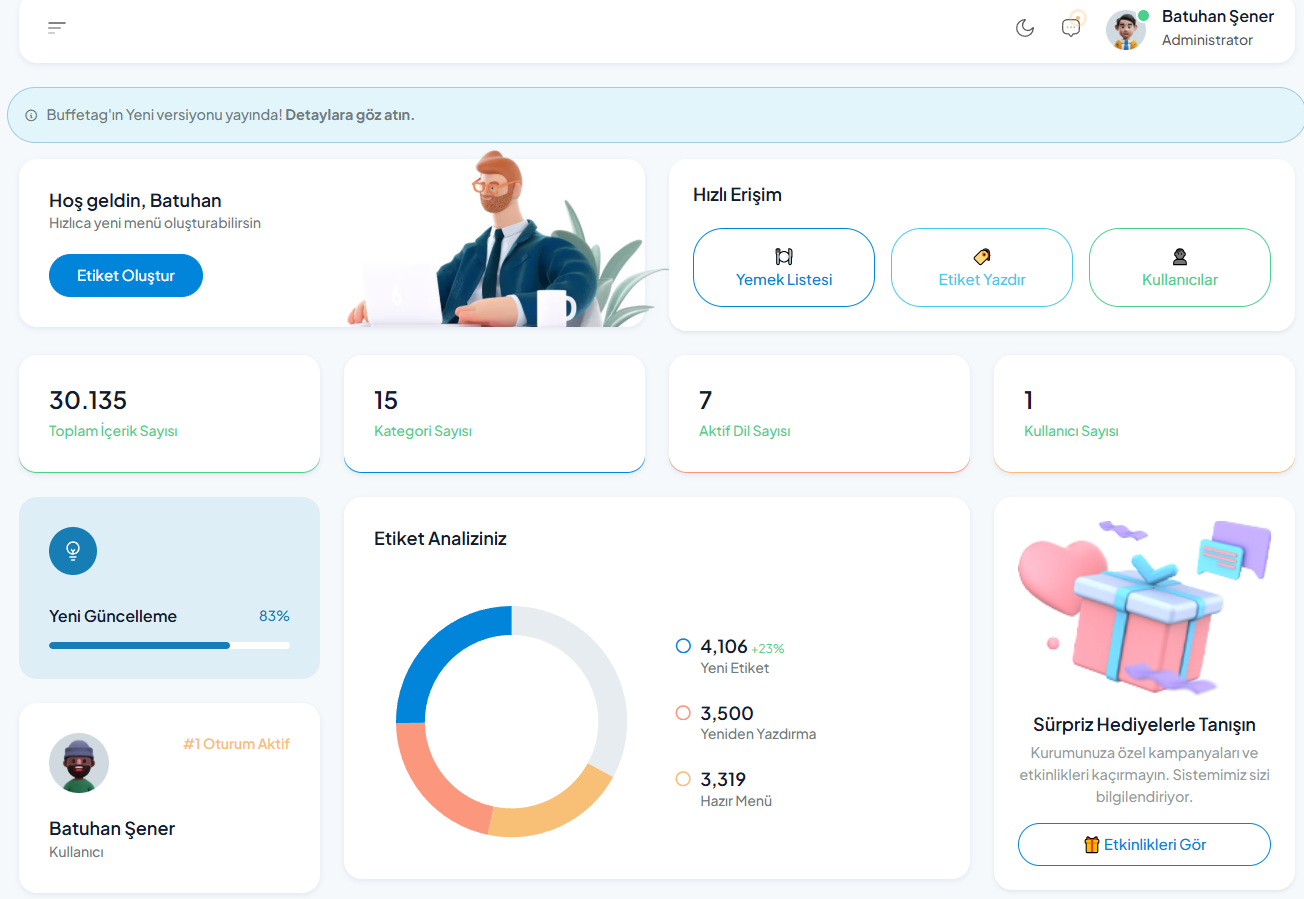Select the Yeniden Yazdırma legend circle
The width and height of the screenshot is (1304, 899).
point(684,713)
